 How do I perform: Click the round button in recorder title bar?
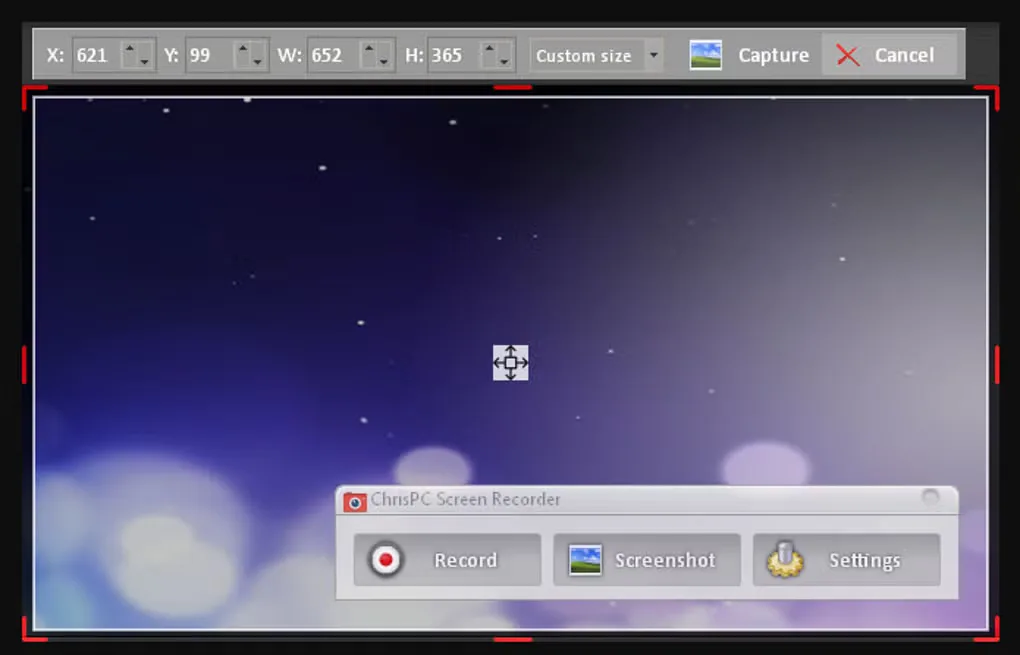pos(931,498)
